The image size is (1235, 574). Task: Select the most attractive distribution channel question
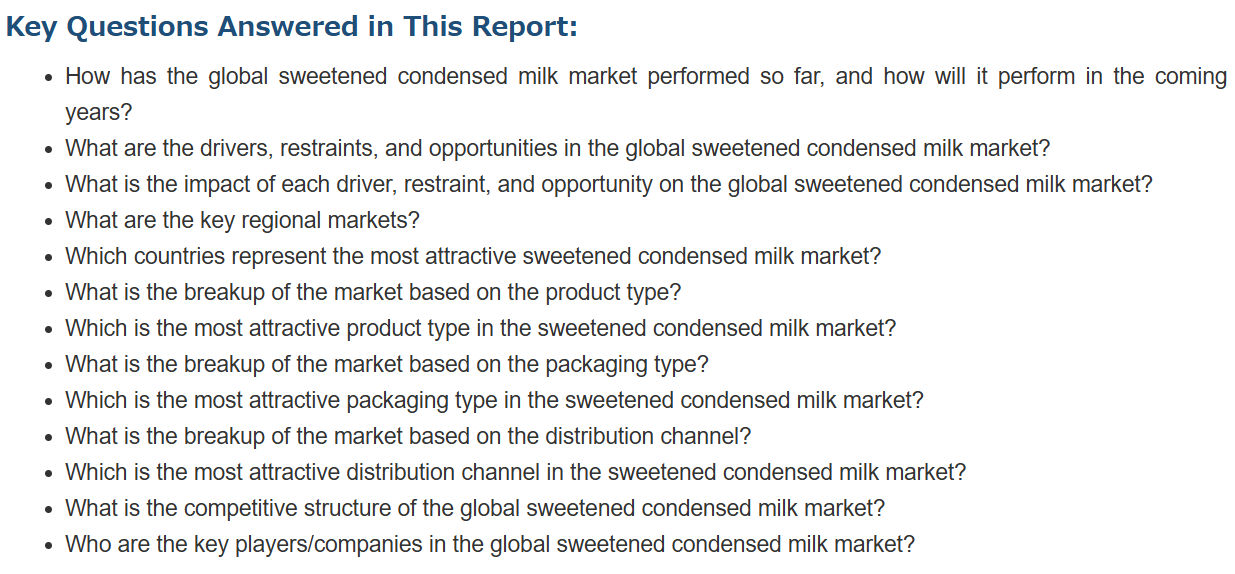[516, 472]
